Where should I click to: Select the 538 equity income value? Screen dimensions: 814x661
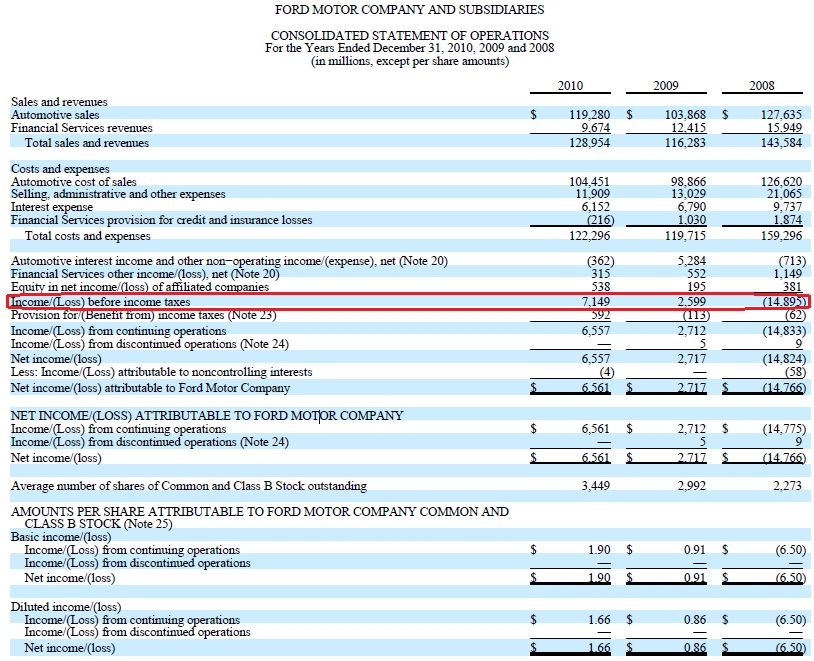[x=600, y=287]
